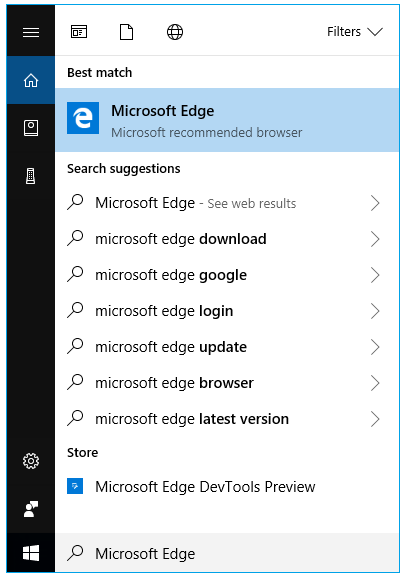Open the Filters dropdown
Image resolution: width=406 pixels, height=578 pixels.
[x=355, y=32]
